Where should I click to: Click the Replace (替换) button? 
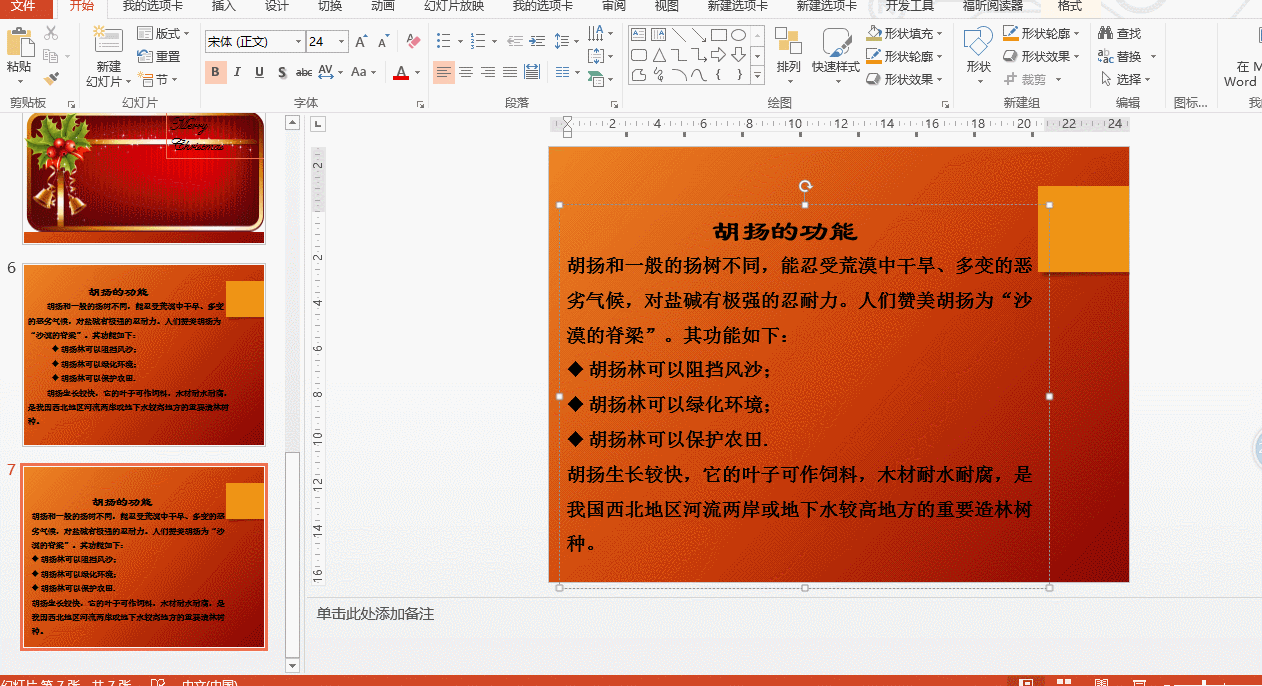(x=1121, y=57)
